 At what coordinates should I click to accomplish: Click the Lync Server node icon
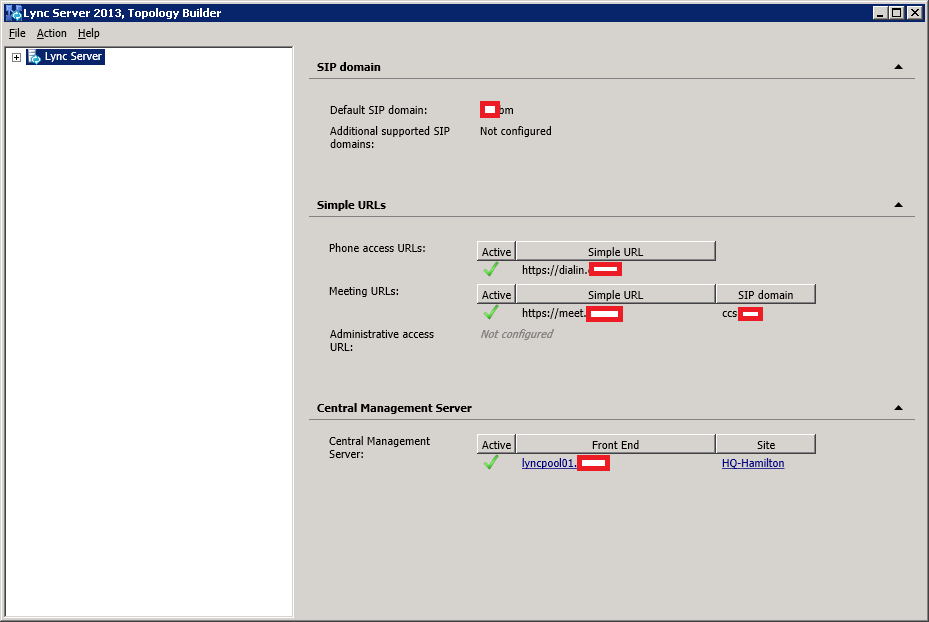(34, 57)
